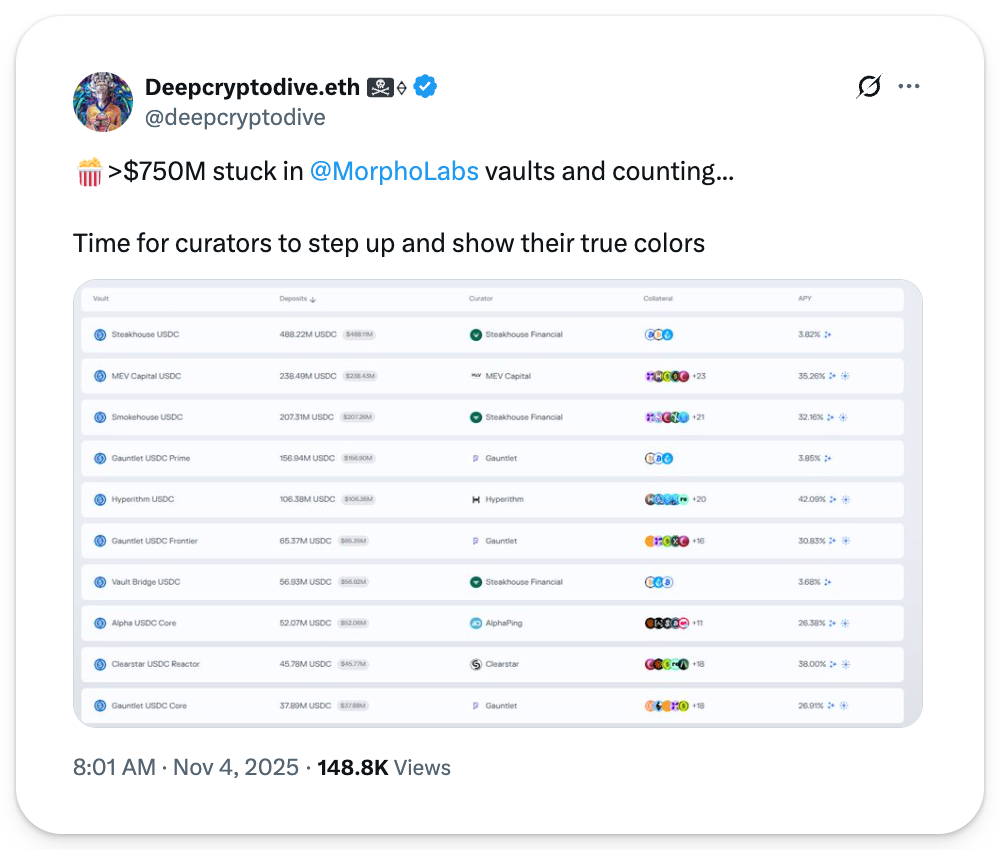Click the Grok slash-circle icon
This screenshot has width=1000, height=850.
[869, 87]
